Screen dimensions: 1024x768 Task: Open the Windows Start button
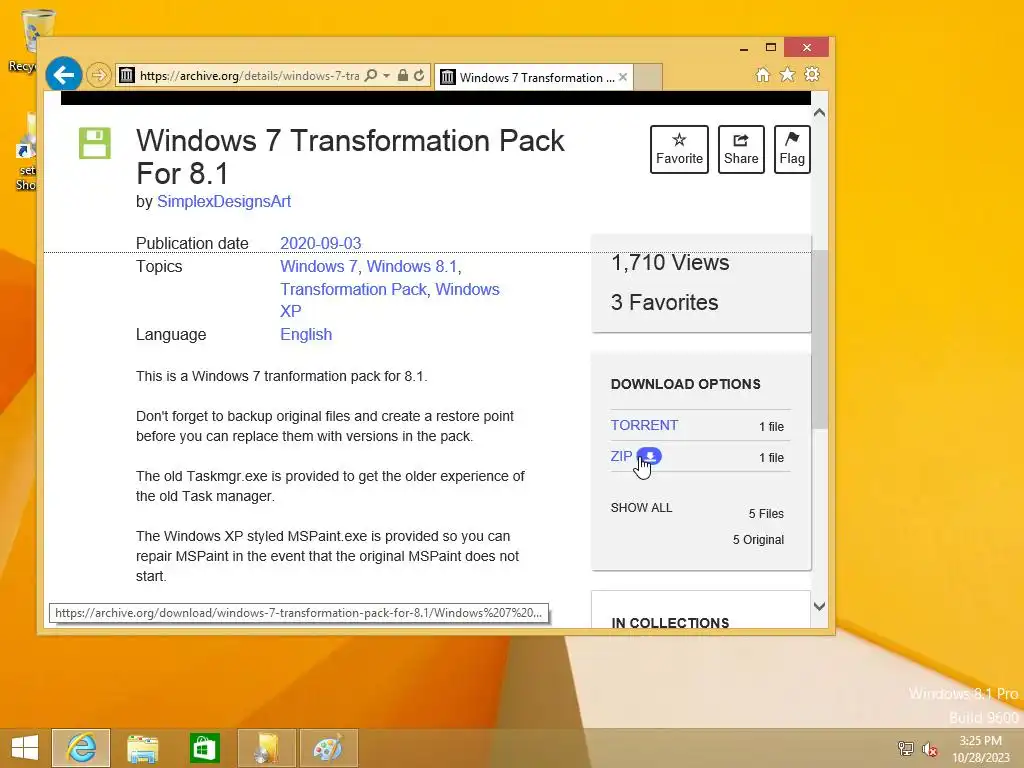[25, 748]
